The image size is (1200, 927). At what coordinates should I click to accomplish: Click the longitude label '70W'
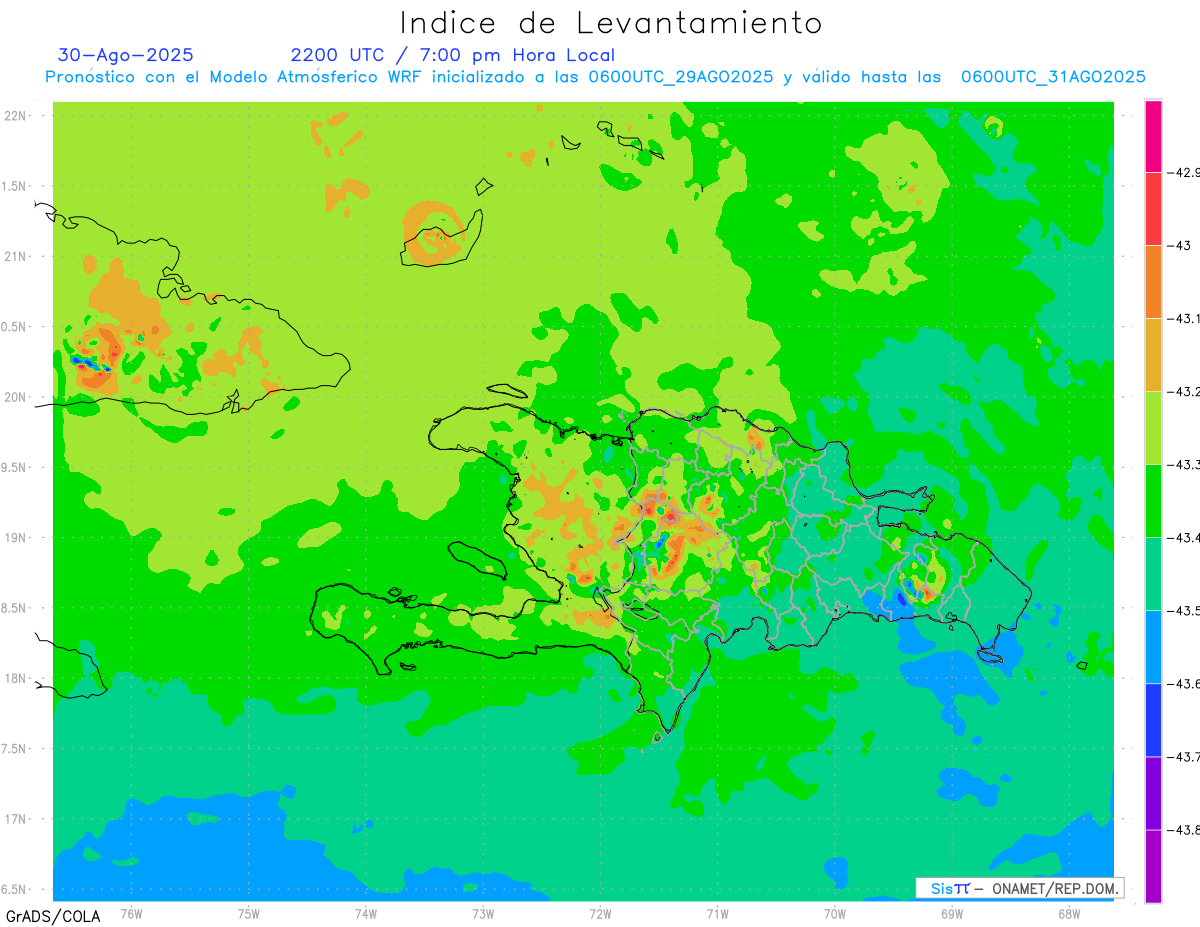(x=835, y=913)
